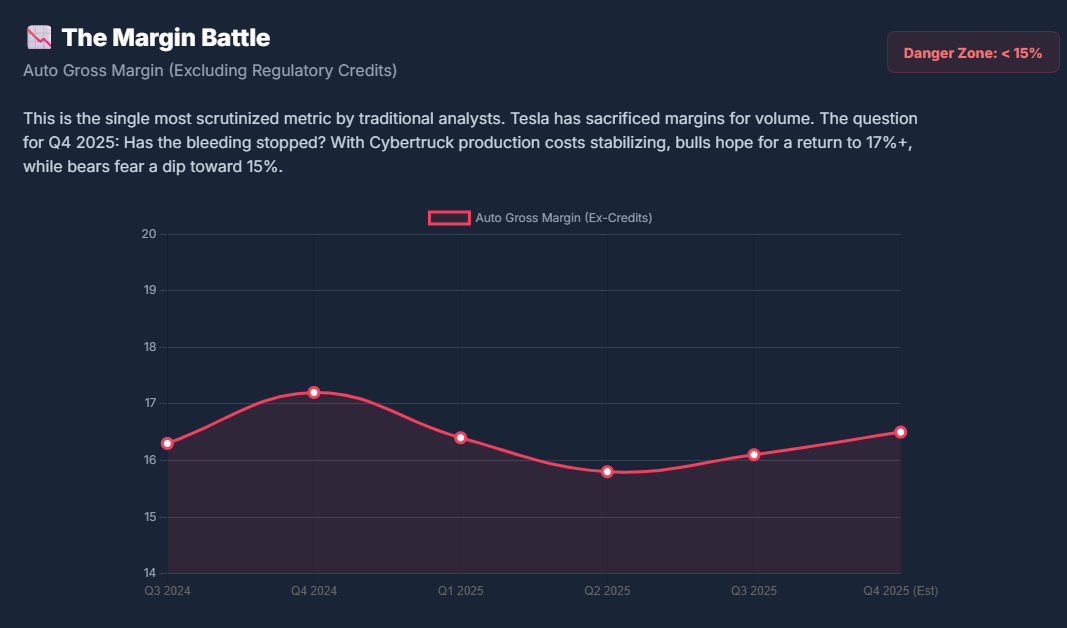Click the Q3 2025 data point
This screenshot has height=628, width=1067.
click(x=754, y=454)
